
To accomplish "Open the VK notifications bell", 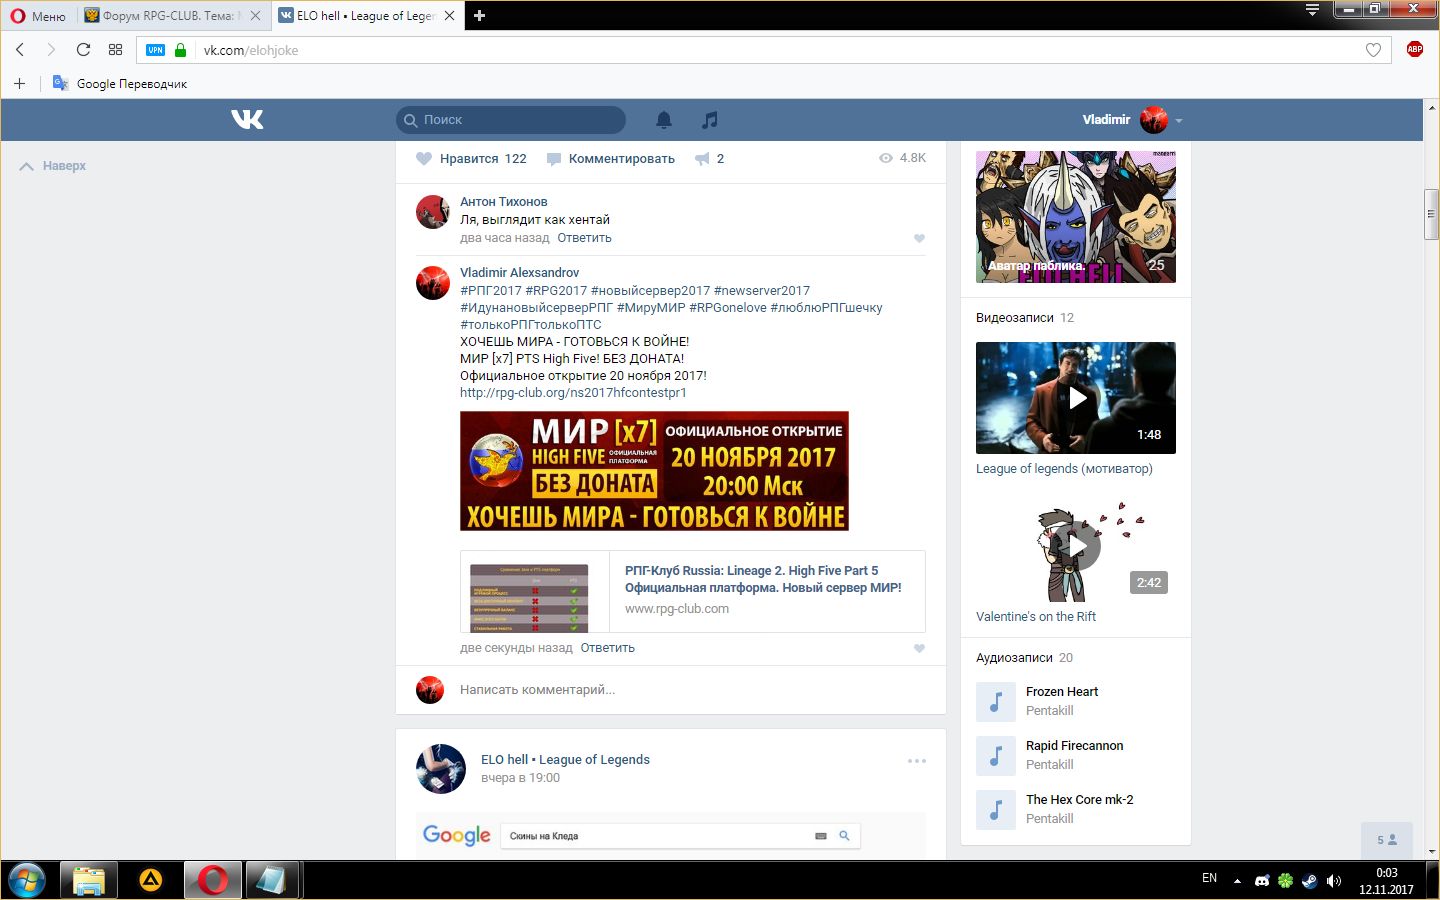I will coord(664,120).
